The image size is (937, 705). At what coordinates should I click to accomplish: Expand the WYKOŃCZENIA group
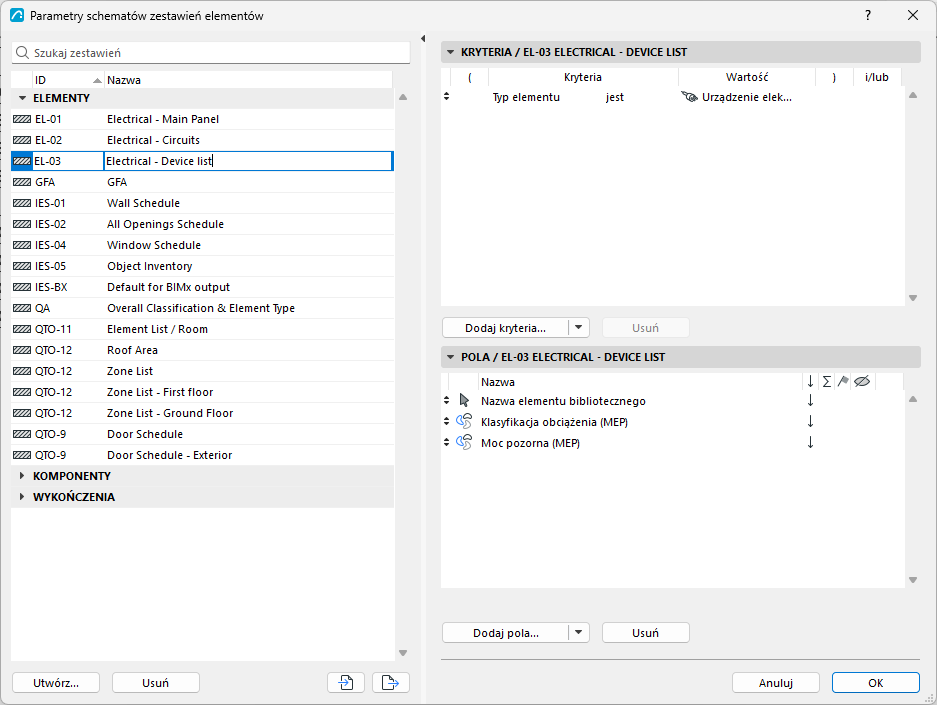22,496
